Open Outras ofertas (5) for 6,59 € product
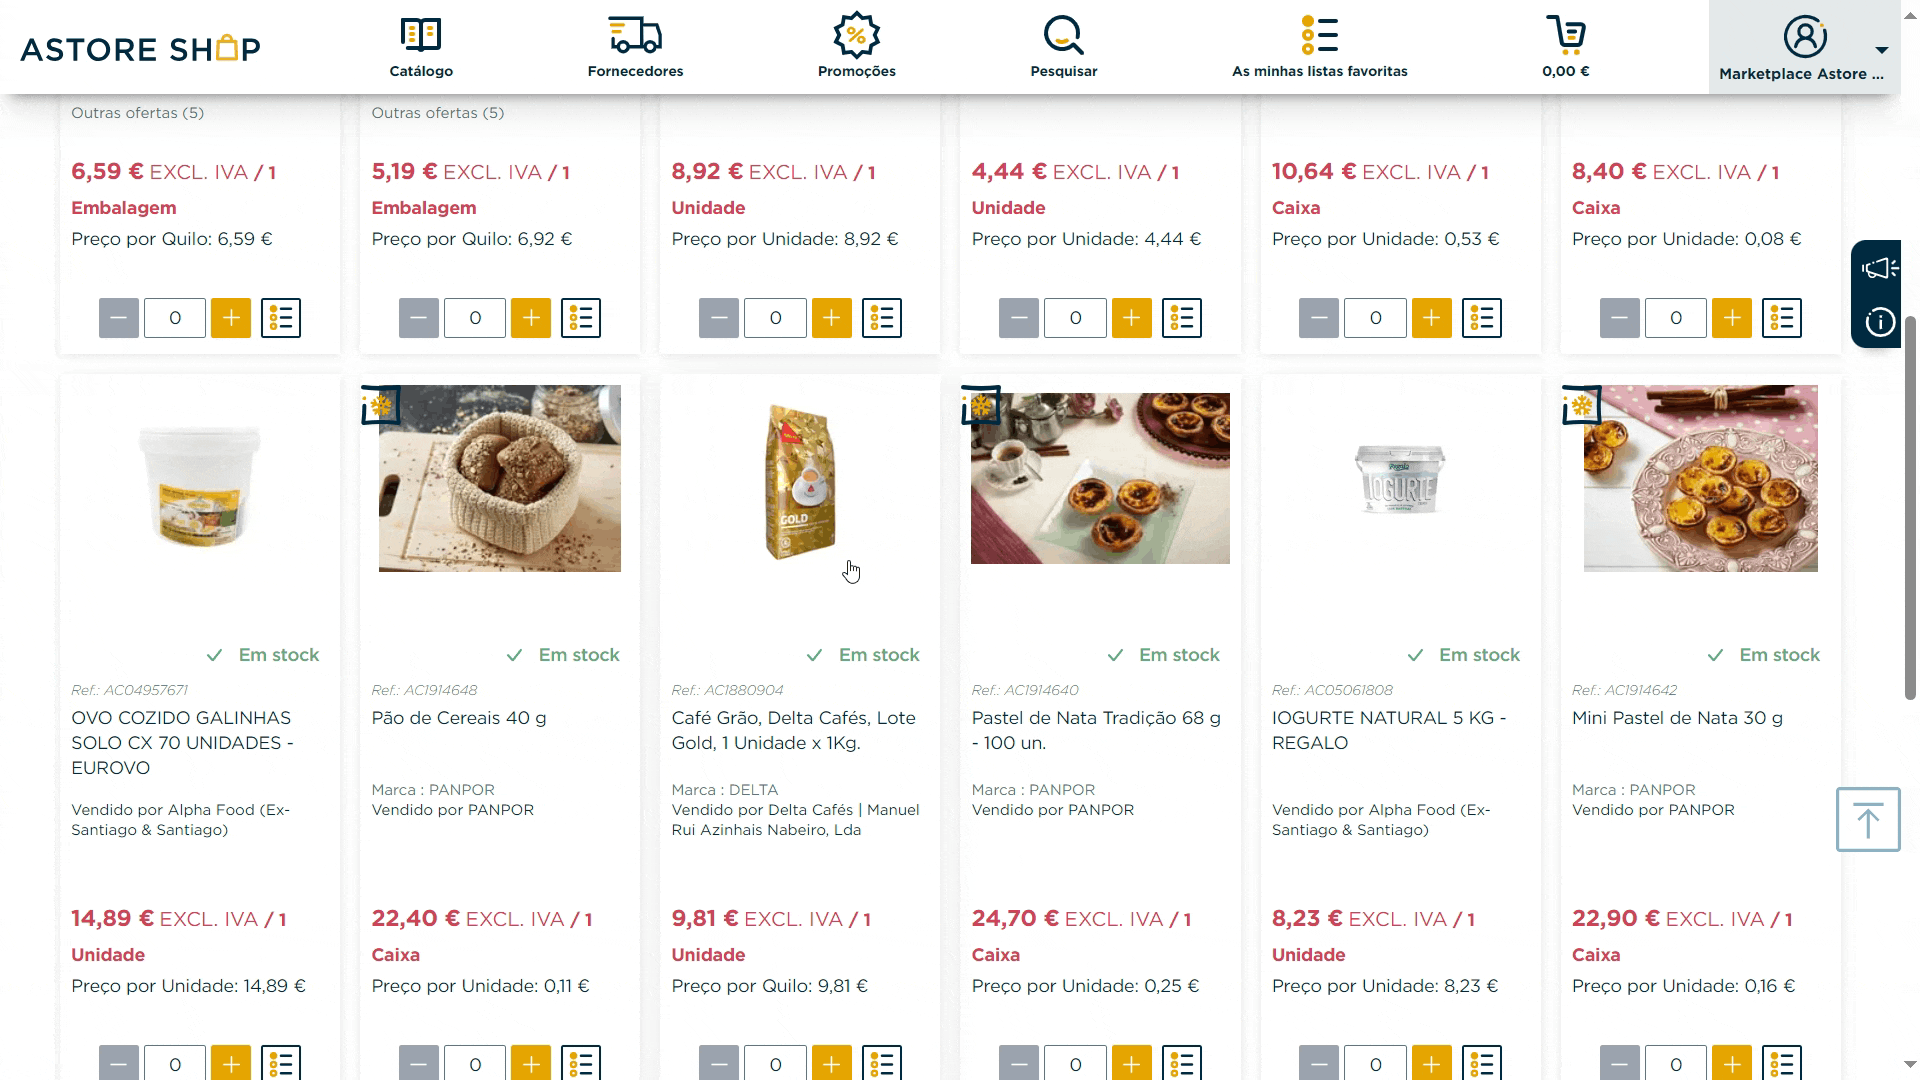 [137, 113]
